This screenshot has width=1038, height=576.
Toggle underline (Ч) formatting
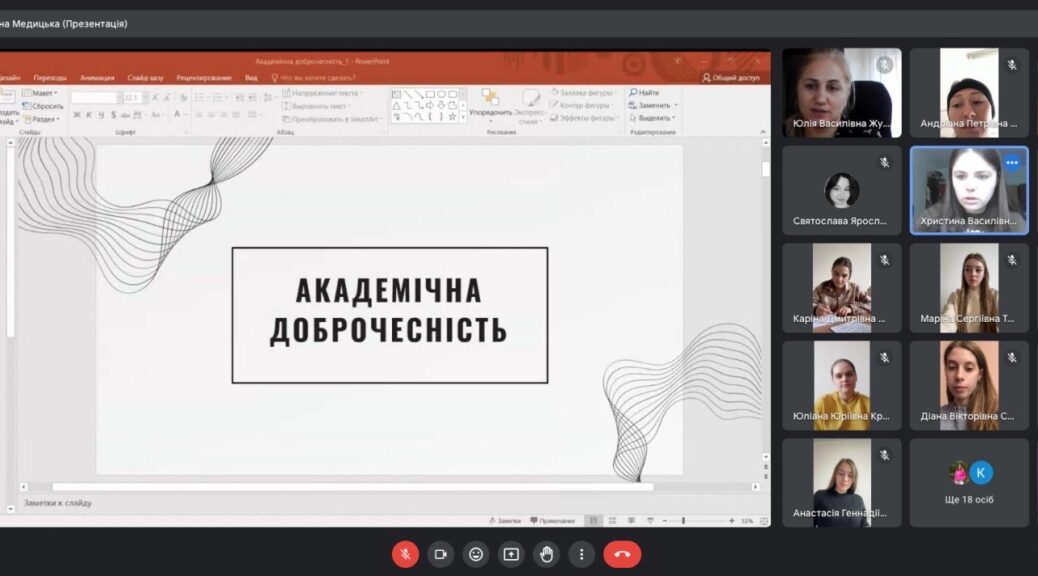(x=101, y=115)
